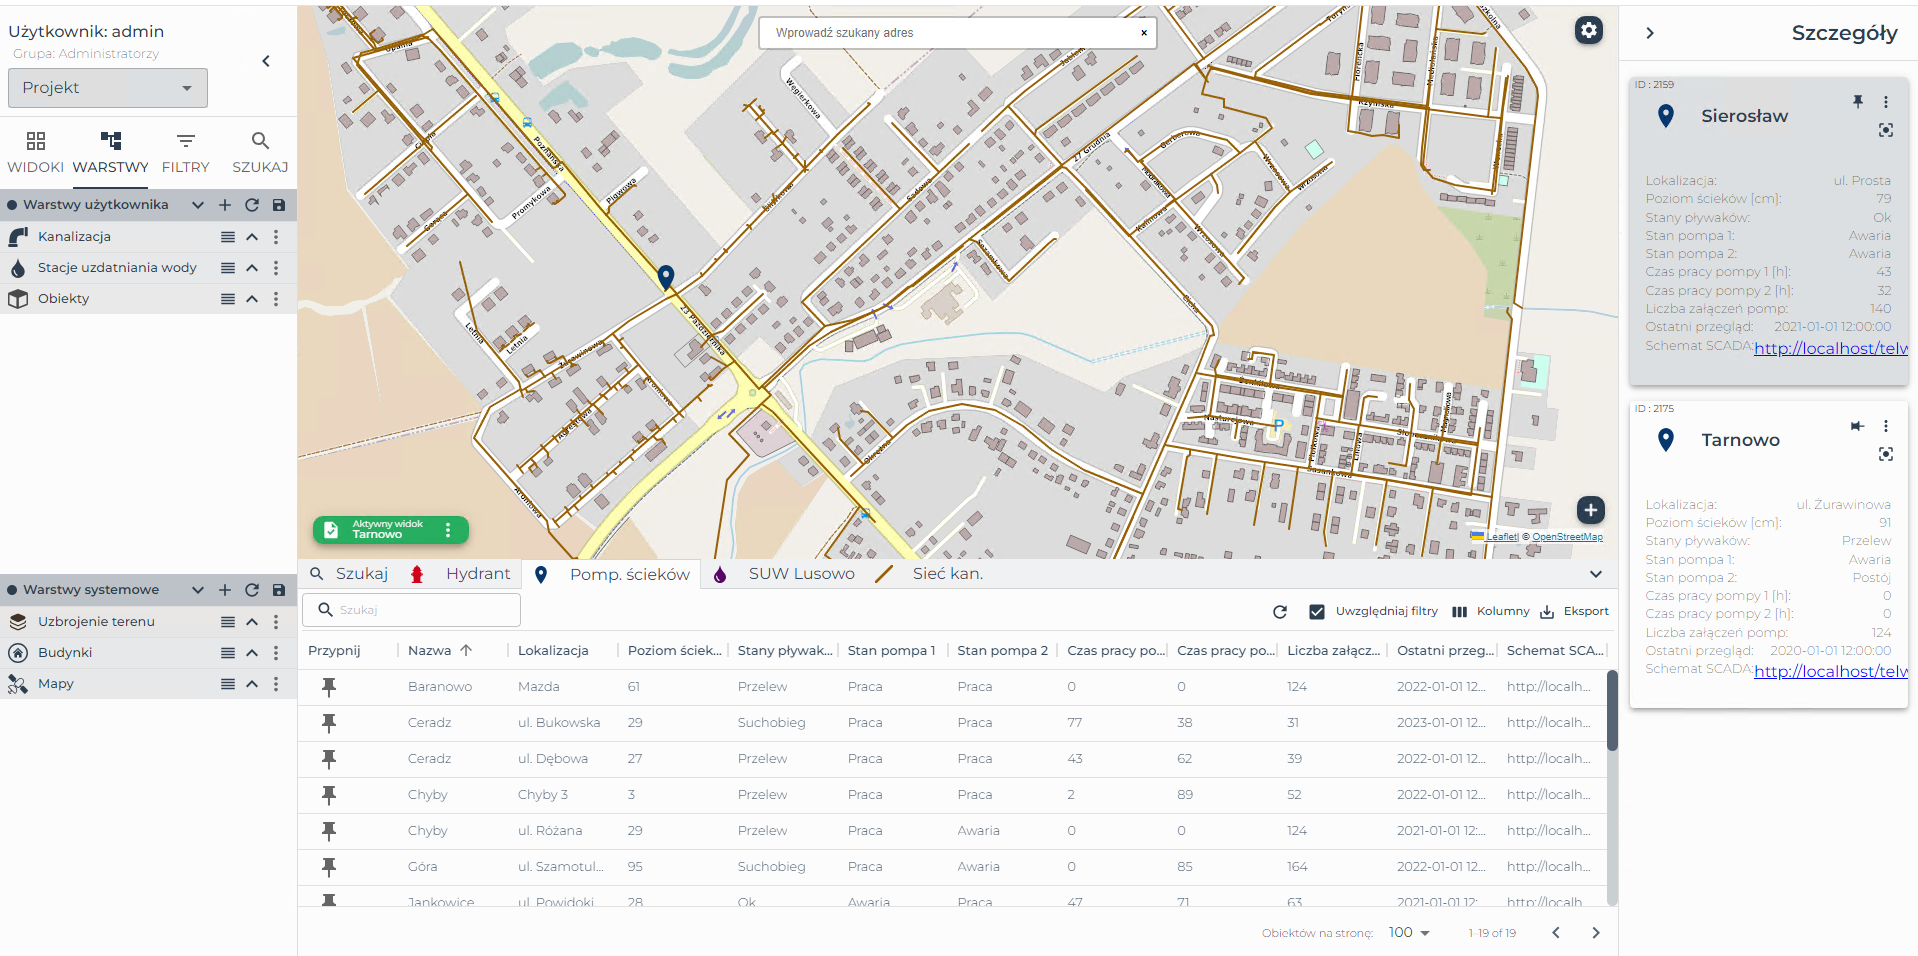Open Obiekty more options menu
The height and width of the screenshot is (956, 1918).
tap(276, 299)
